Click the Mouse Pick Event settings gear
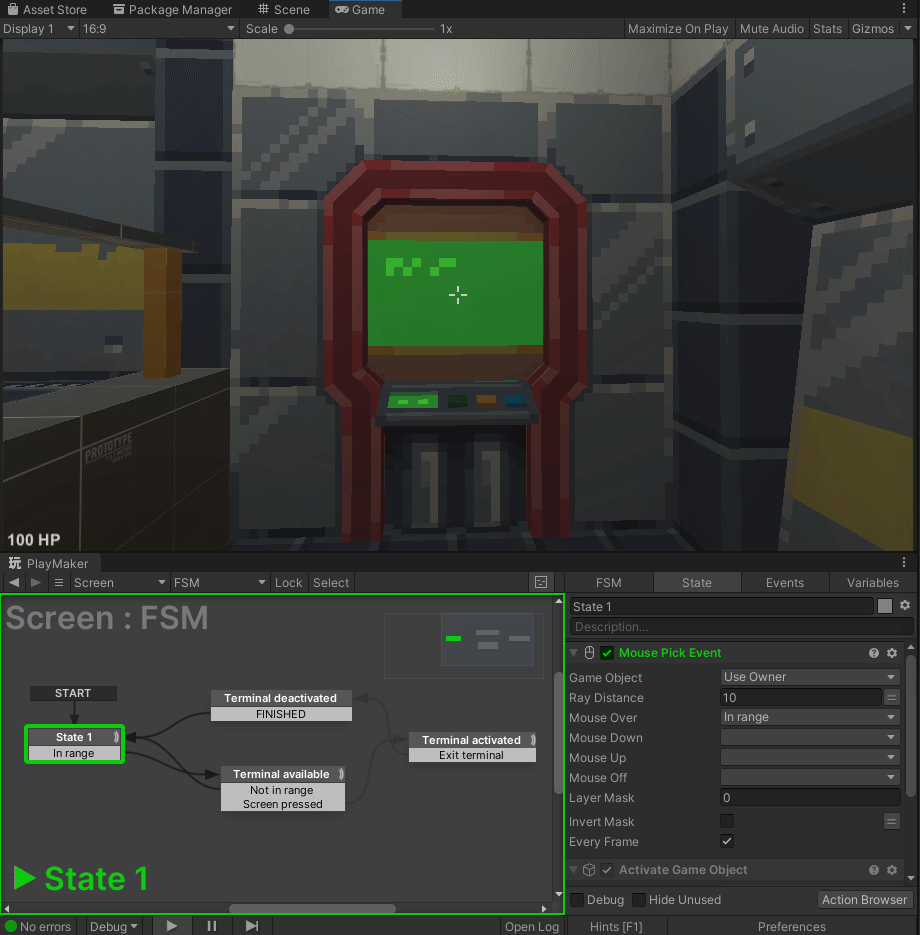This screenshot has width=920, height=935. pos(892,653)
